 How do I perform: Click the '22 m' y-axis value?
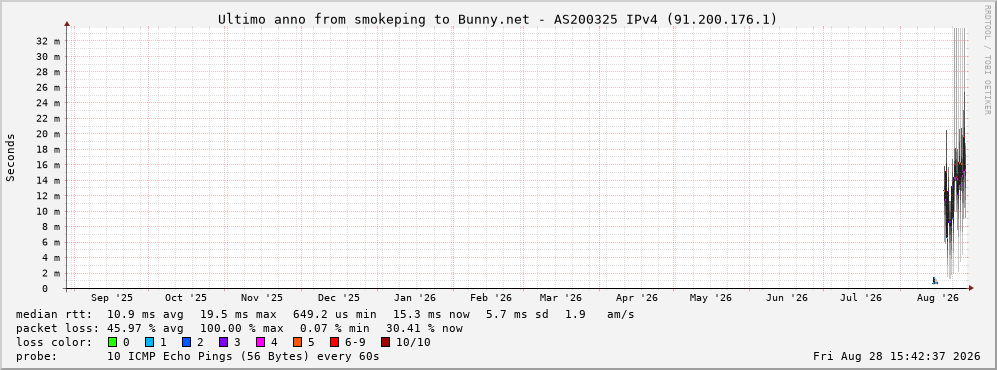48,119
